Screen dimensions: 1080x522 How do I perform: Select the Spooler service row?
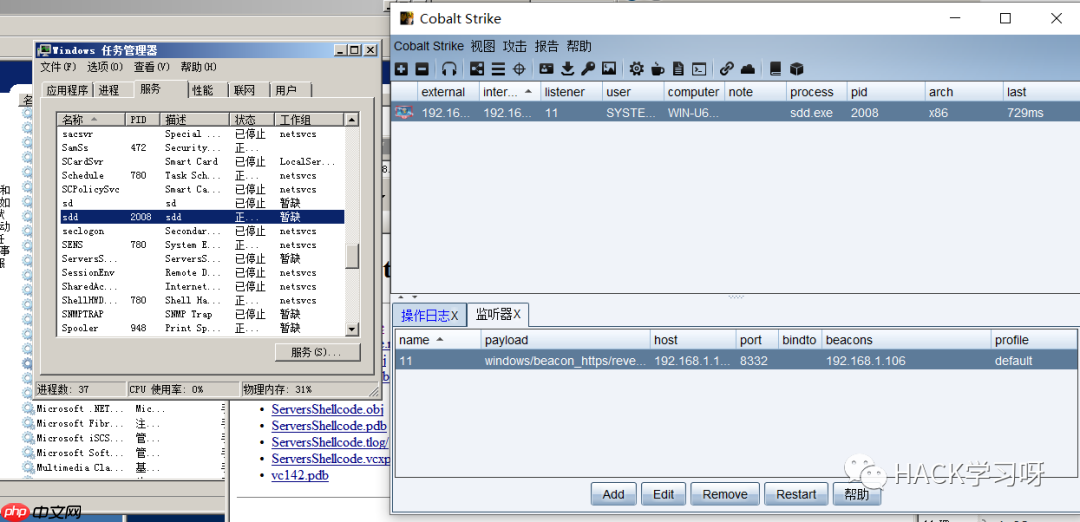coord(202,328)
